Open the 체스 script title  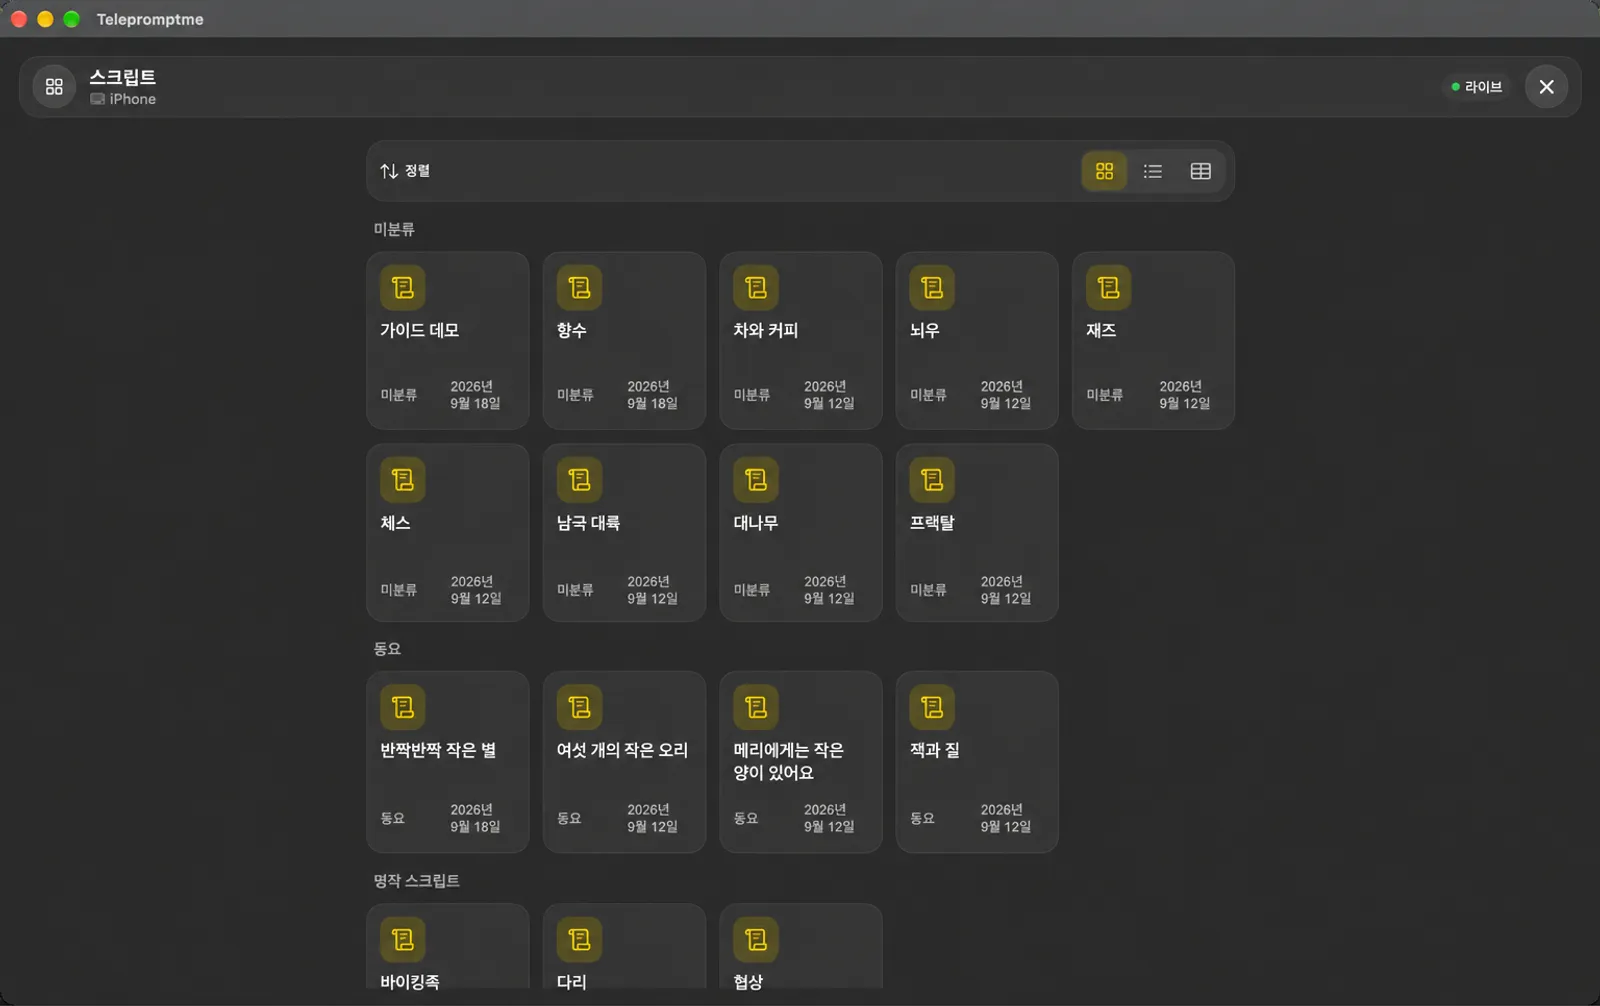click(x=395, y=523)
